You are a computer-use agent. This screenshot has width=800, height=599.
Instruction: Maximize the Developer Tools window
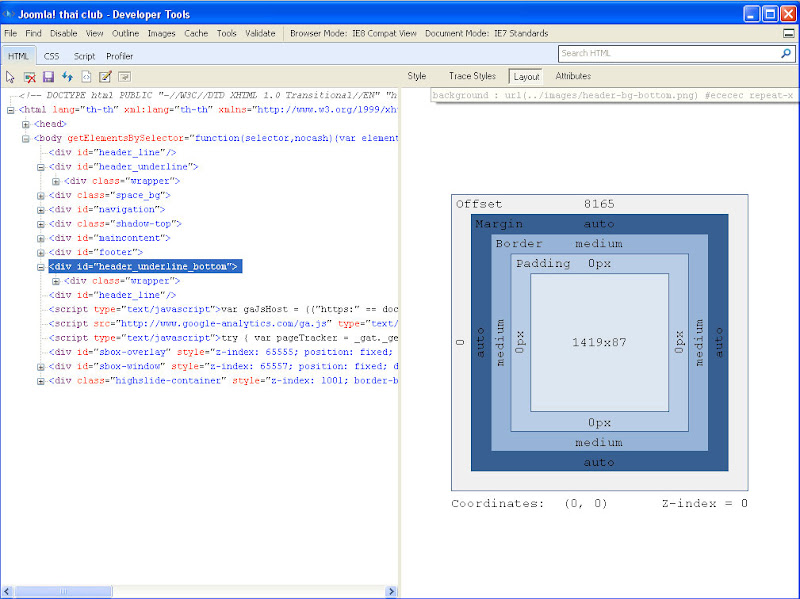point(769,14)
